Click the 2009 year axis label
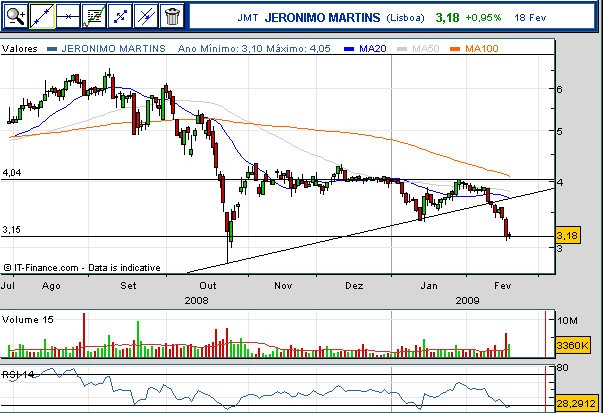This screenshot has height=413, width=603. click(x=467, y=300)
